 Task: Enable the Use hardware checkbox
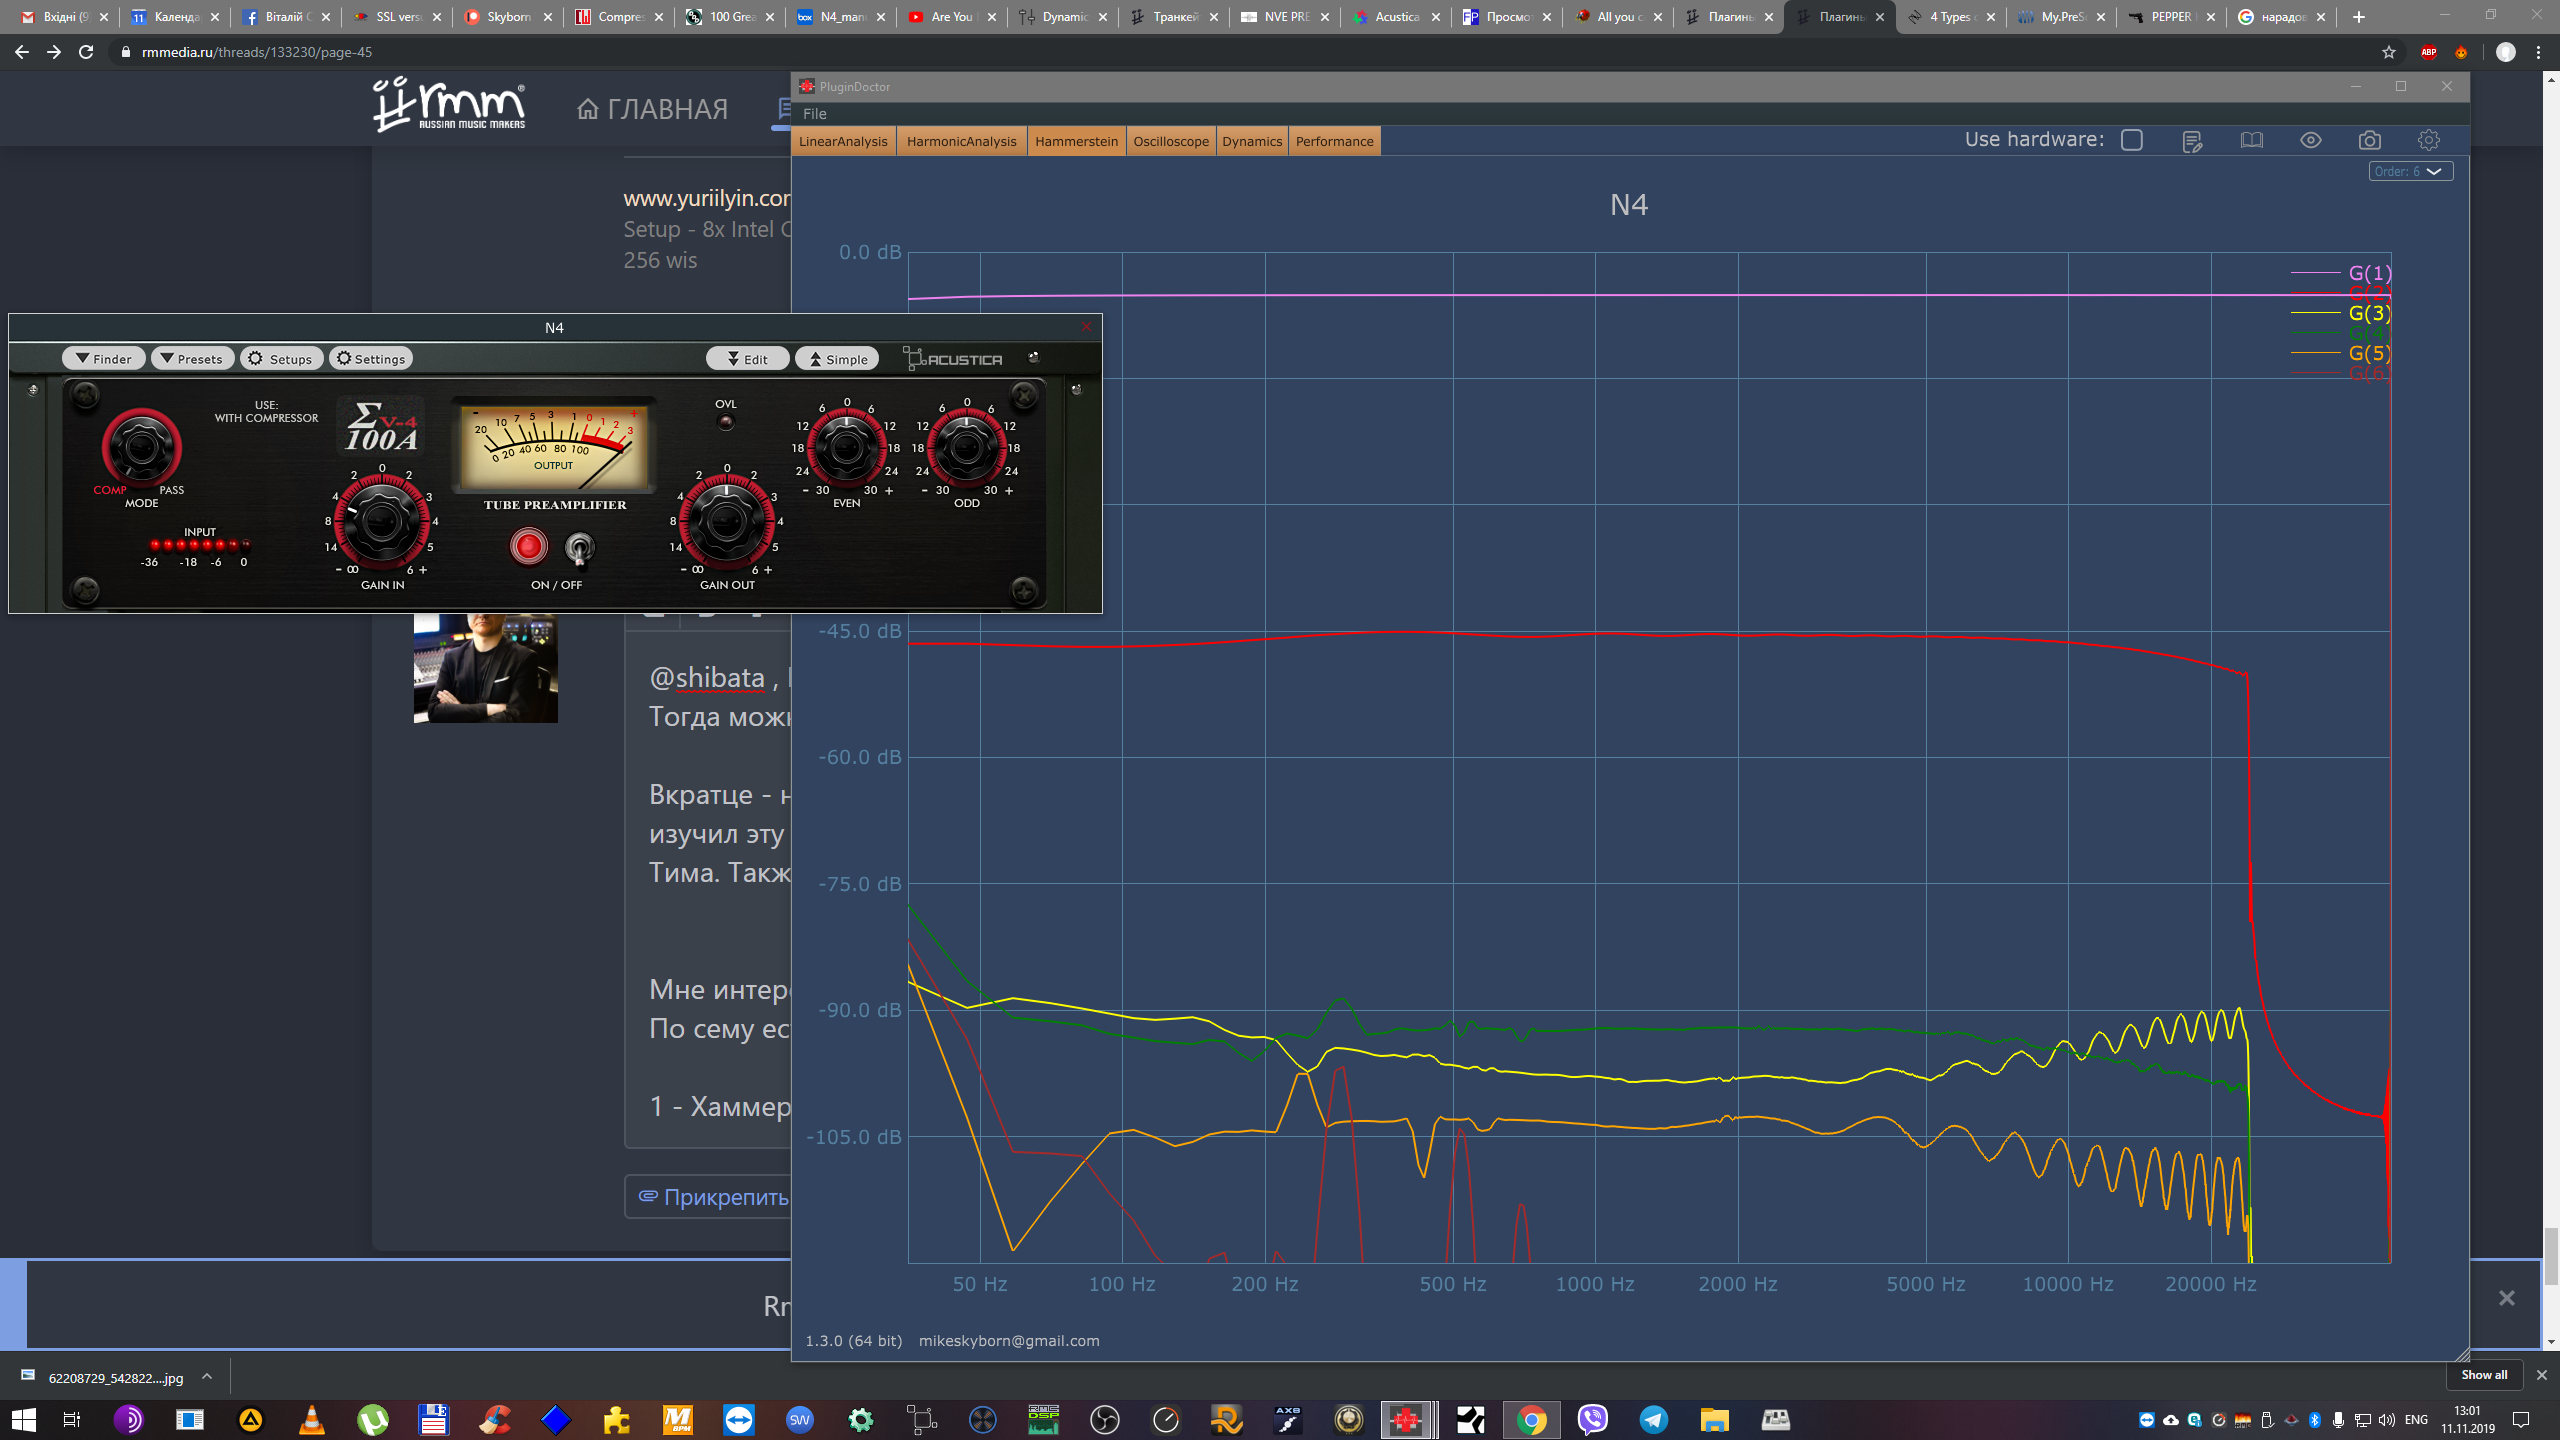coord(2132,141)
